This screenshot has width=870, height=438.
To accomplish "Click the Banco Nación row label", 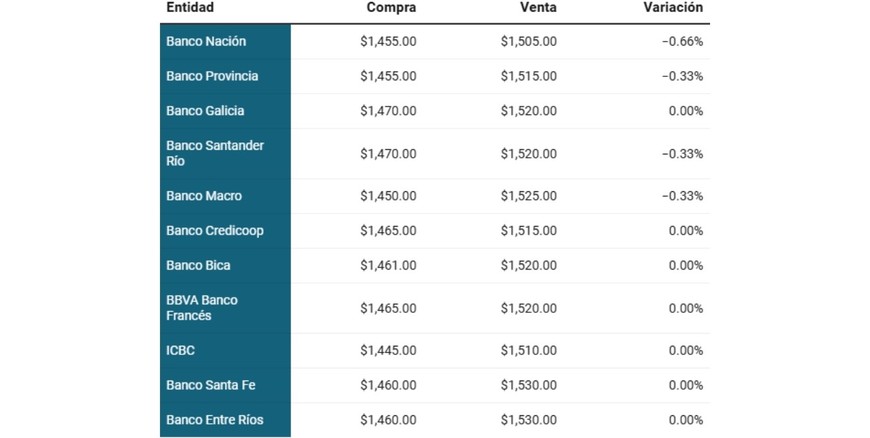I will click(x=206, y=42).
